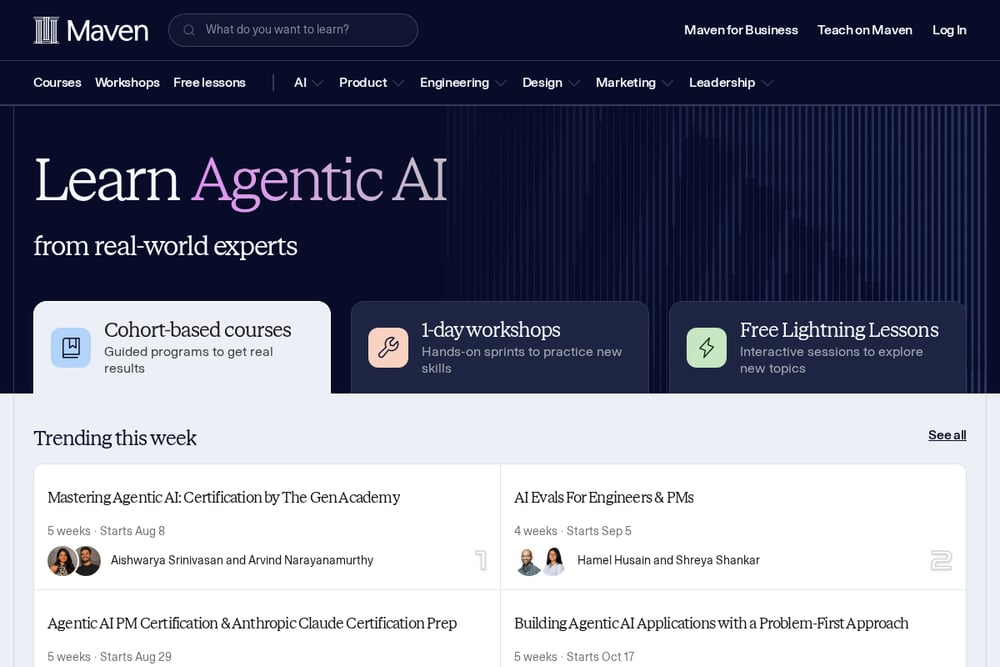Click the wrench icon for 1-day workshops
The width and height of the screenshot is (1000, 667).
tap(388, 348)
